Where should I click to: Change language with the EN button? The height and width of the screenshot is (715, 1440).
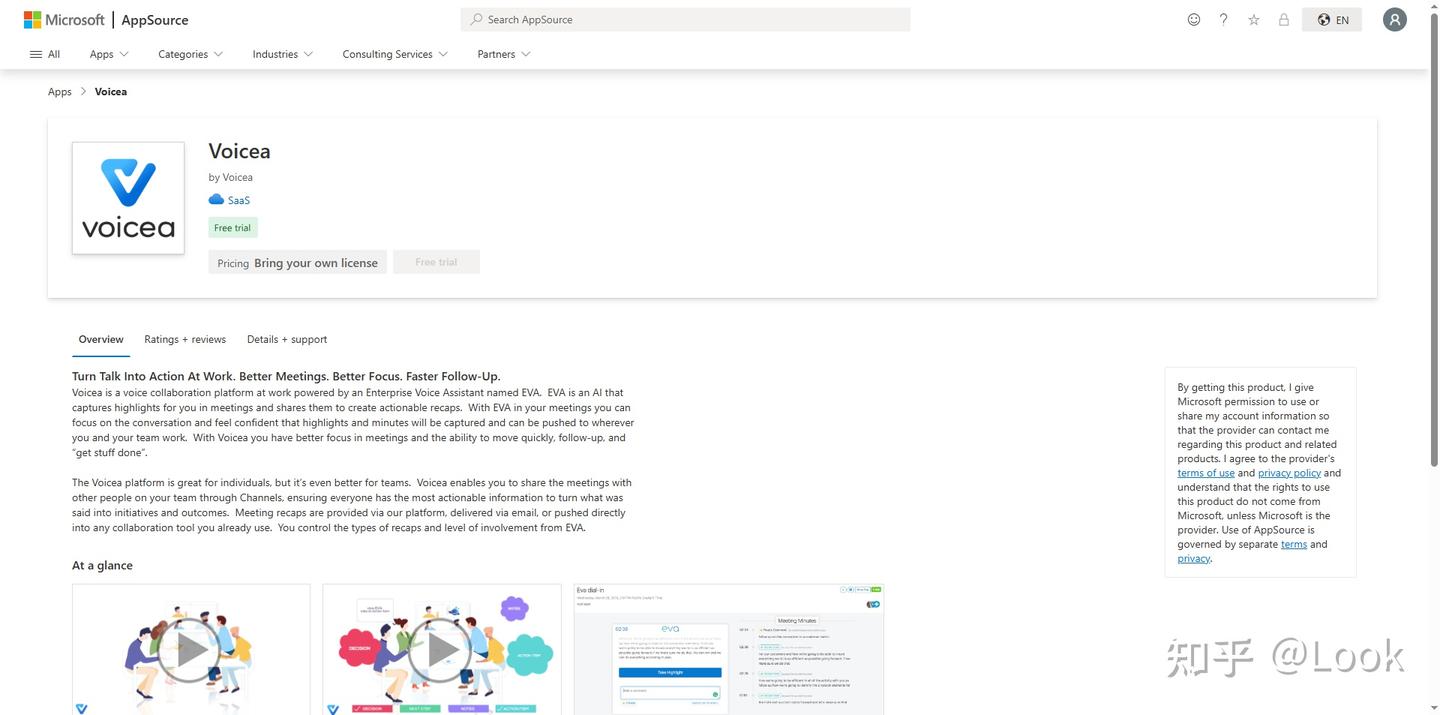click(1332, 19)
